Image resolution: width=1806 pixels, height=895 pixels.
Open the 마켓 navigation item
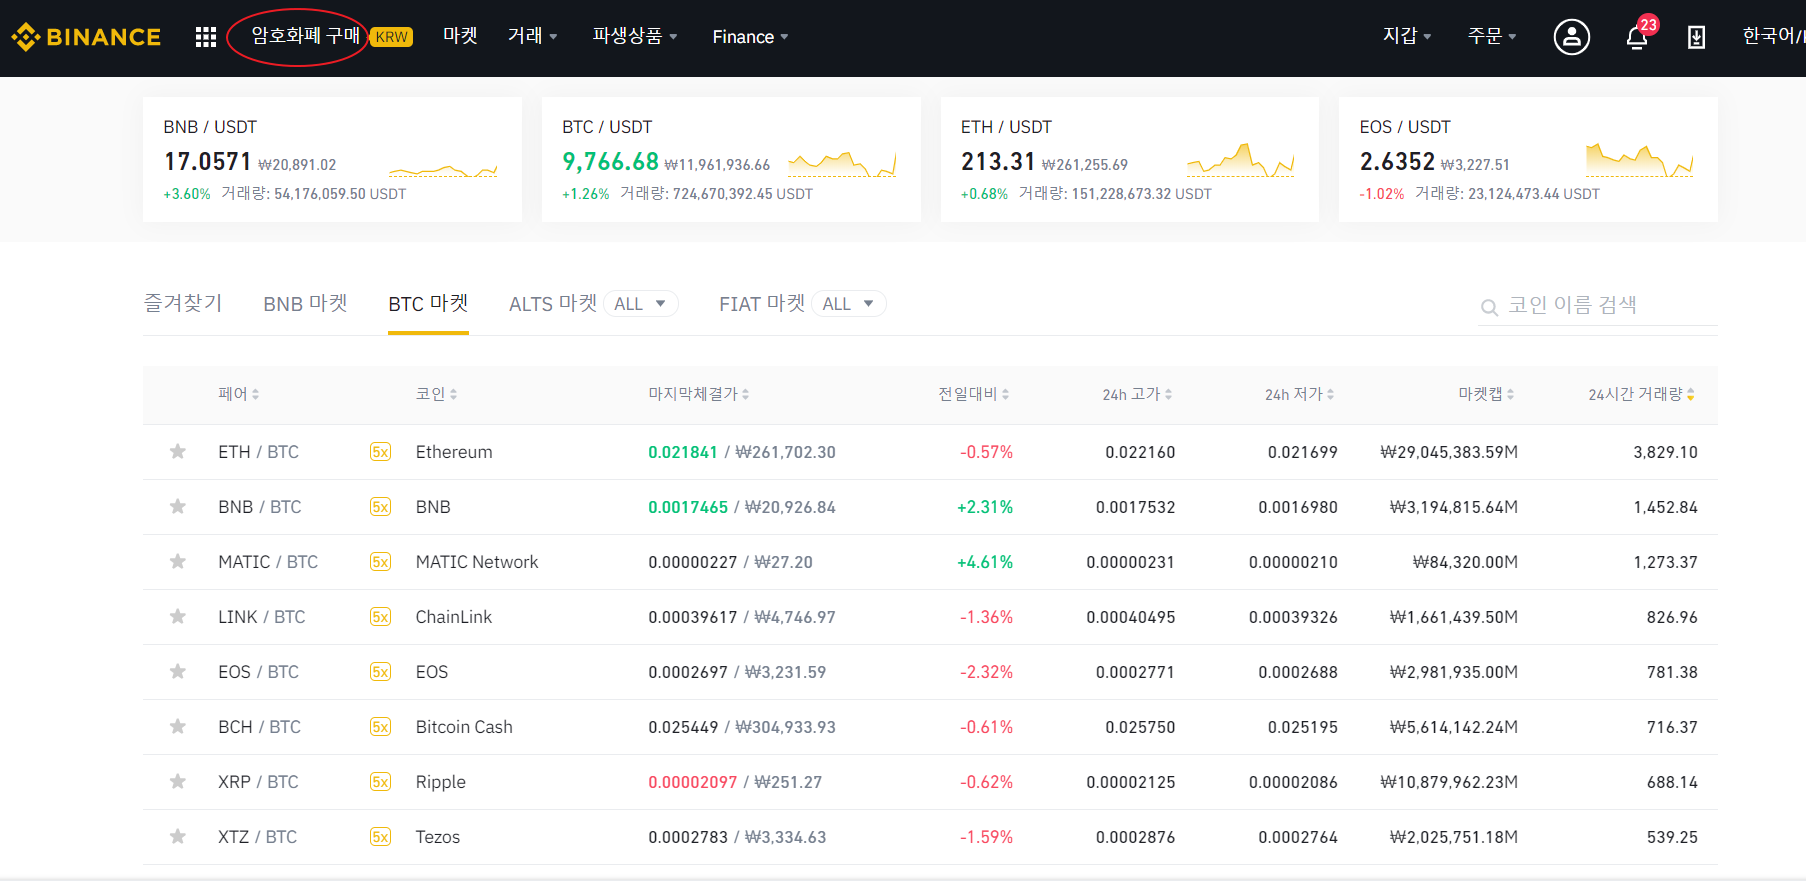tap(460, 36)
